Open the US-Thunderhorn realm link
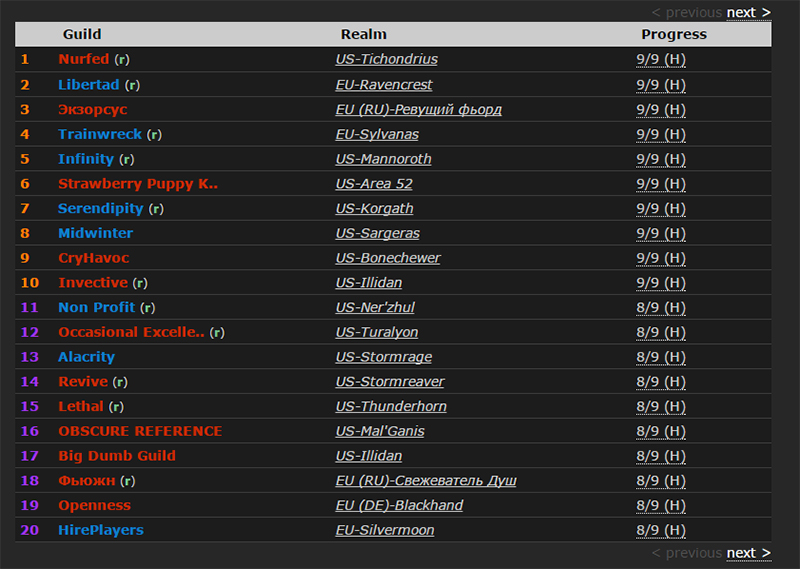The height and width of the screenshot is (569, 800). pyautogui.click(x=391, y=407)
